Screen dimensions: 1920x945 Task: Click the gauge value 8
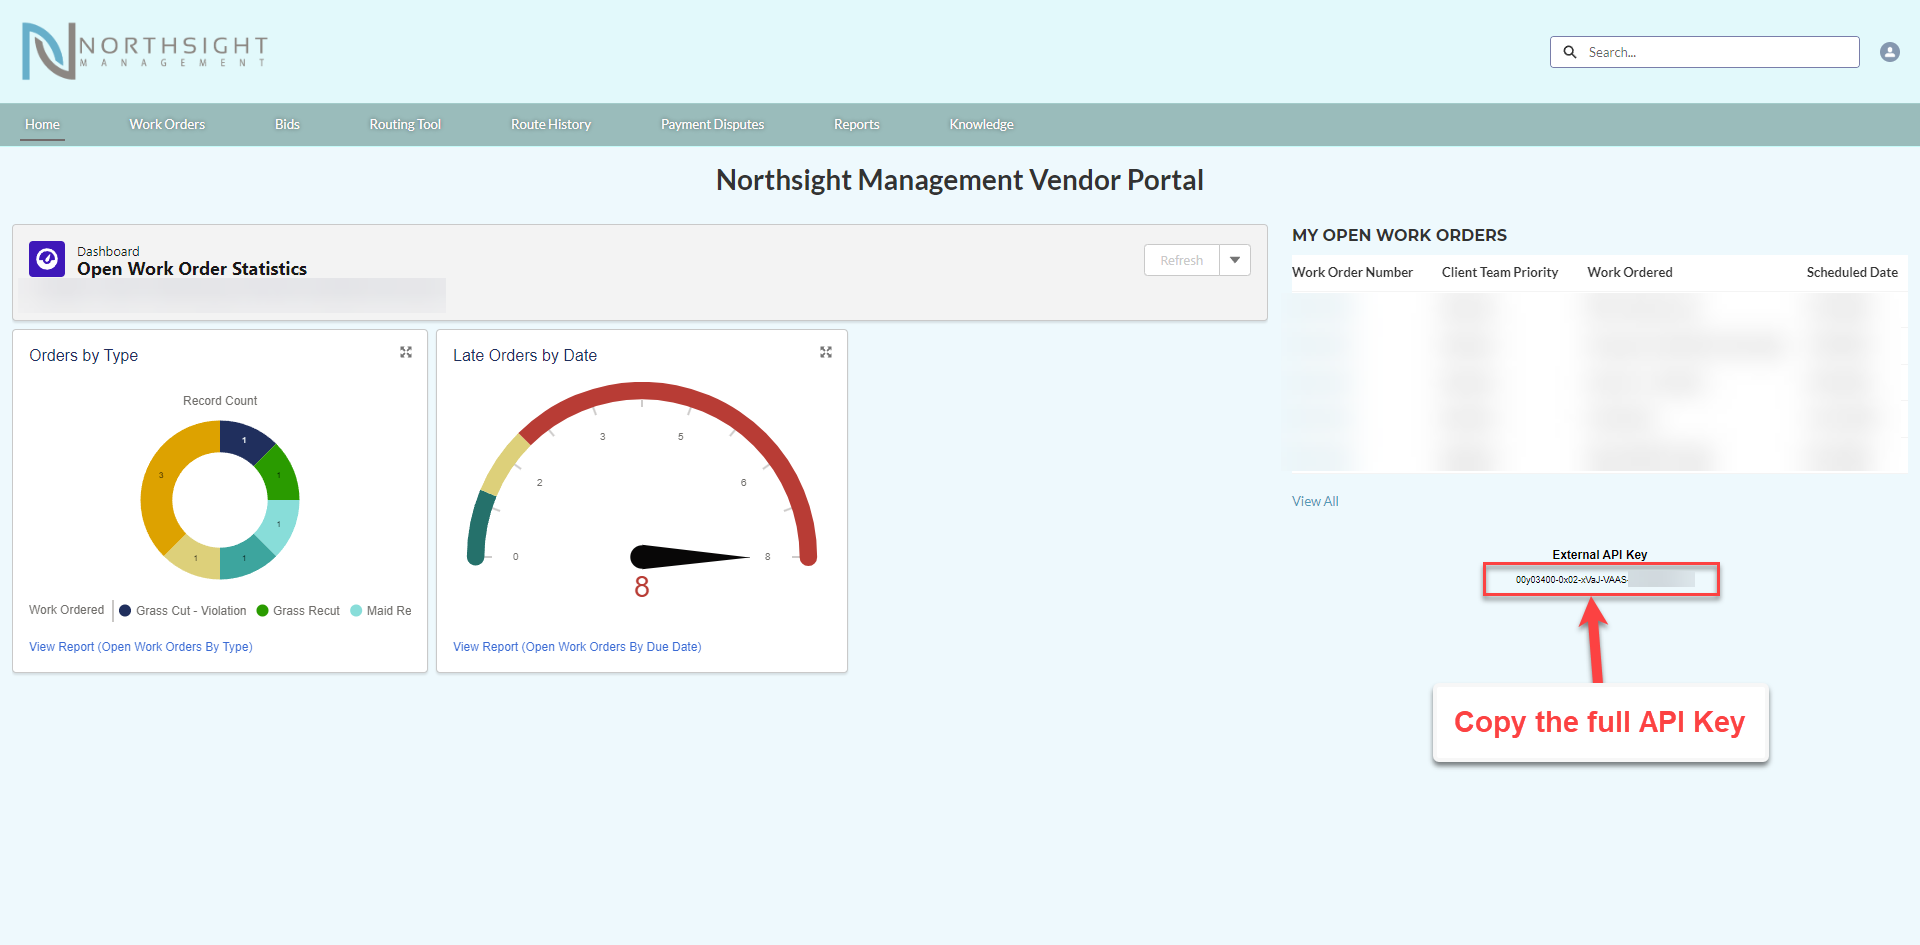pos(642,587)
